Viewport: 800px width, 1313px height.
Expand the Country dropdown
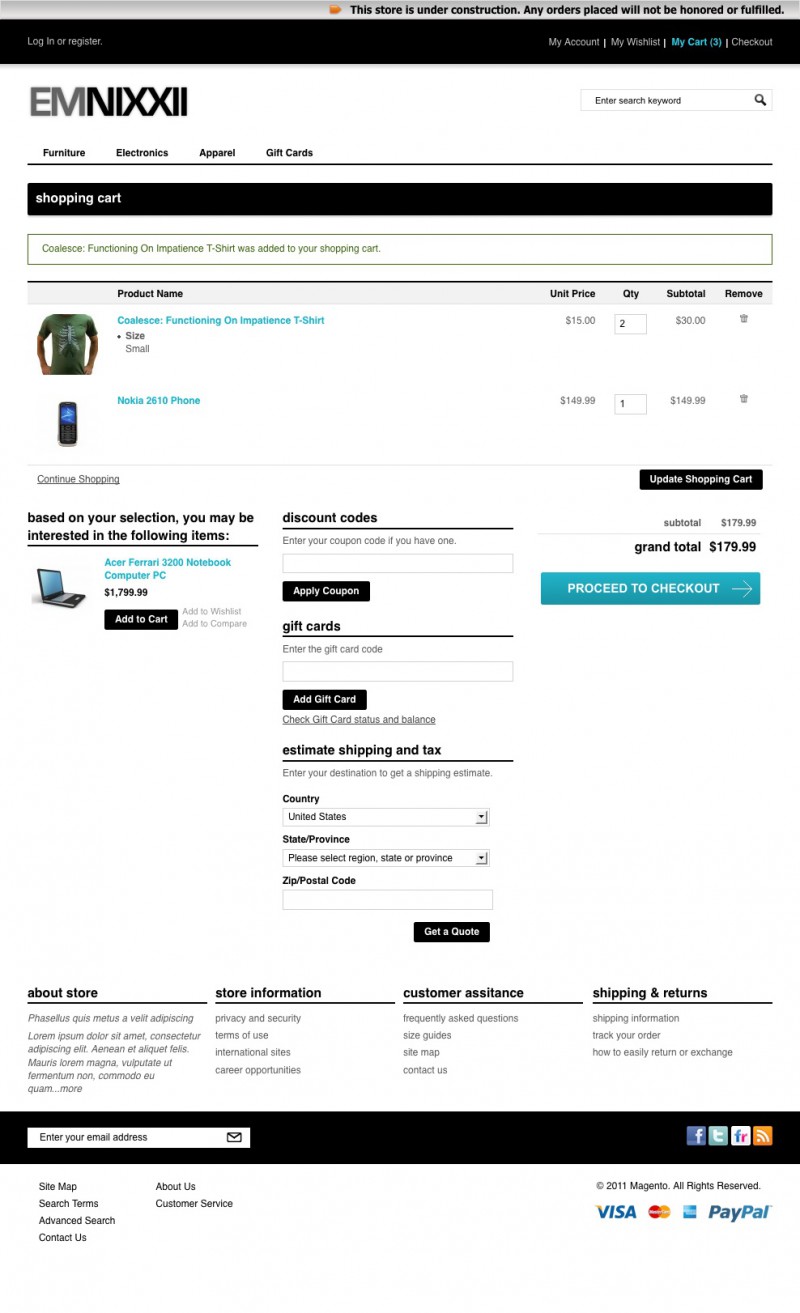tap(386, 817)
